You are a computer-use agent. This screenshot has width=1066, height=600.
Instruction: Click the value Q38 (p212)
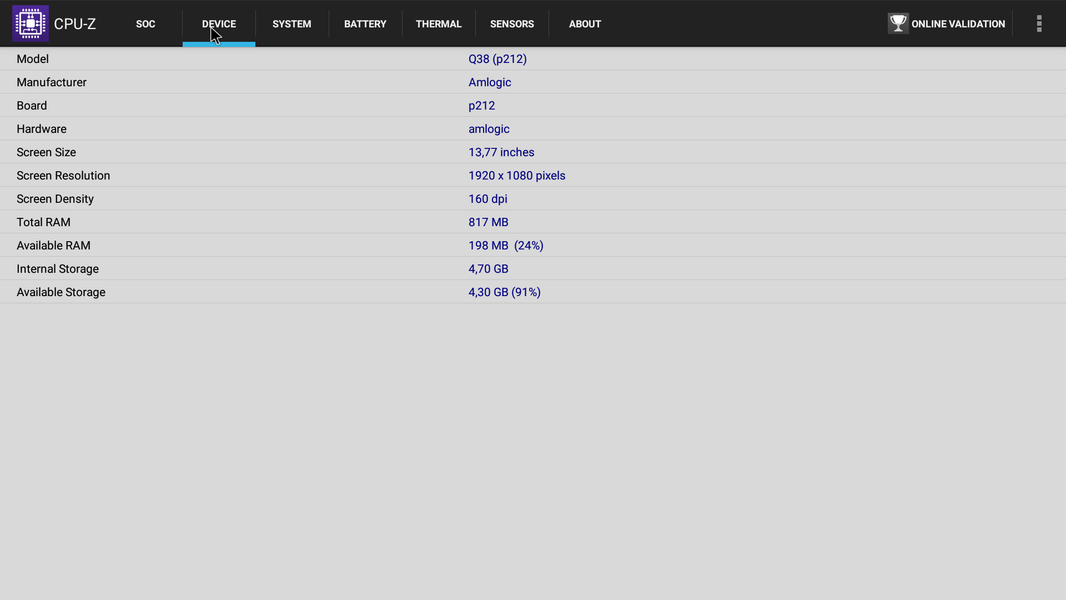(498, 59)
